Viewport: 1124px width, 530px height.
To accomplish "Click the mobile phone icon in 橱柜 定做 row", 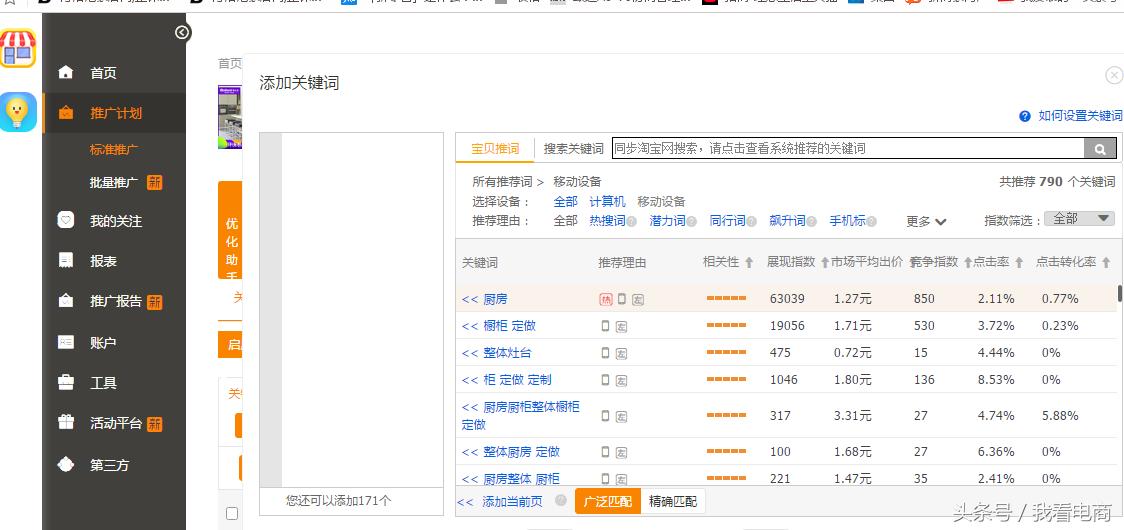I will 606,326.
